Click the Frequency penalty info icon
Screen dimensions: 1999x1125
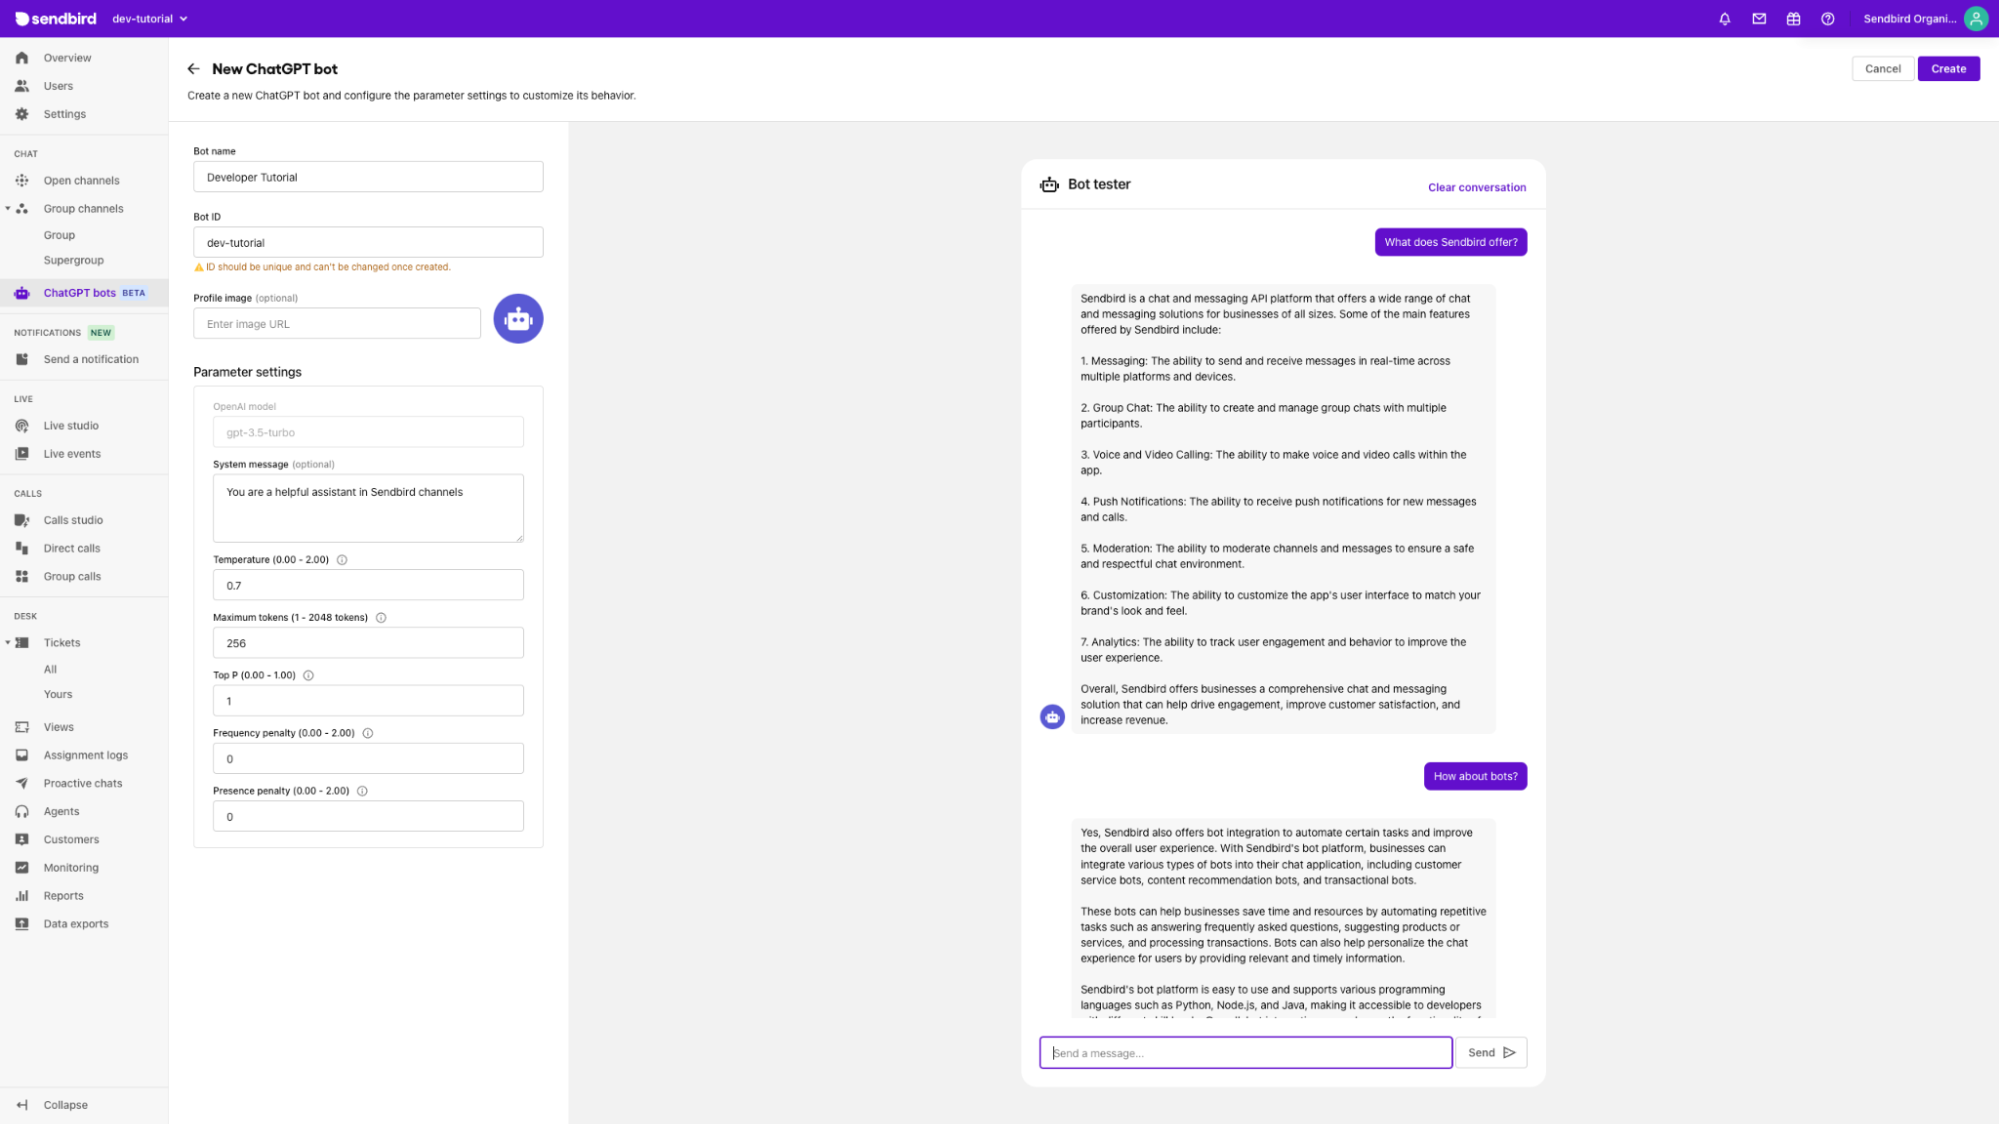click(x=368, y=734)
